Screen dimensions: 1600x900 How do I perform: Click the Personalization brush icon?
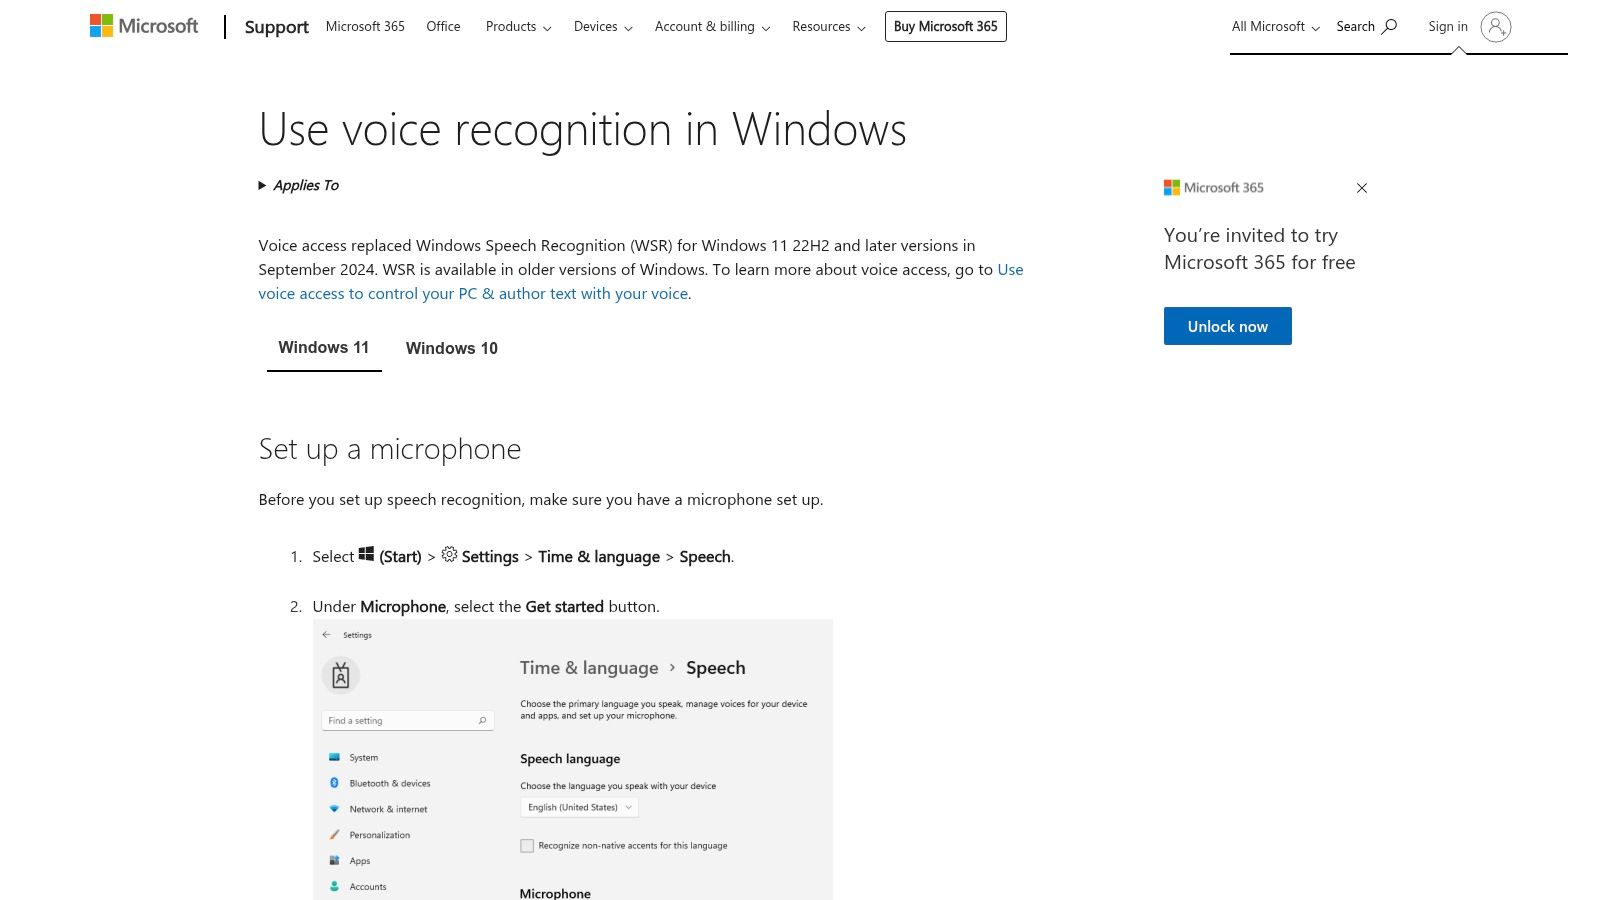click(x=334, y=835)
